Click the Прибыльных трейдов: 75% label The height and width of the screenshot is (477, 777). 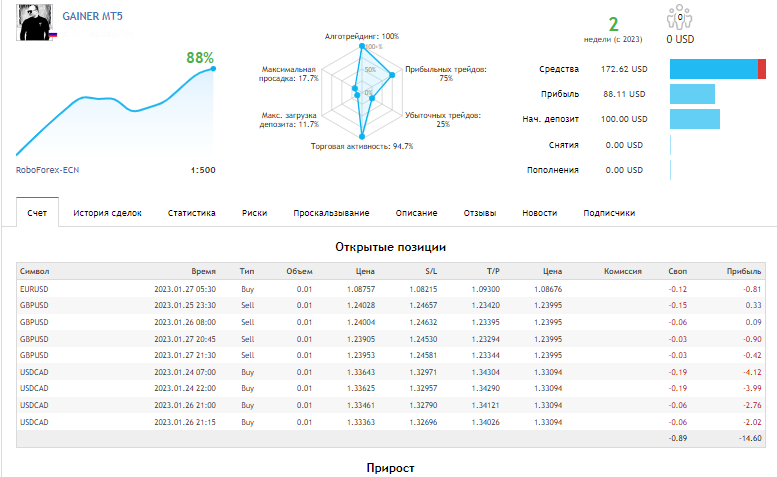point(445,74)
